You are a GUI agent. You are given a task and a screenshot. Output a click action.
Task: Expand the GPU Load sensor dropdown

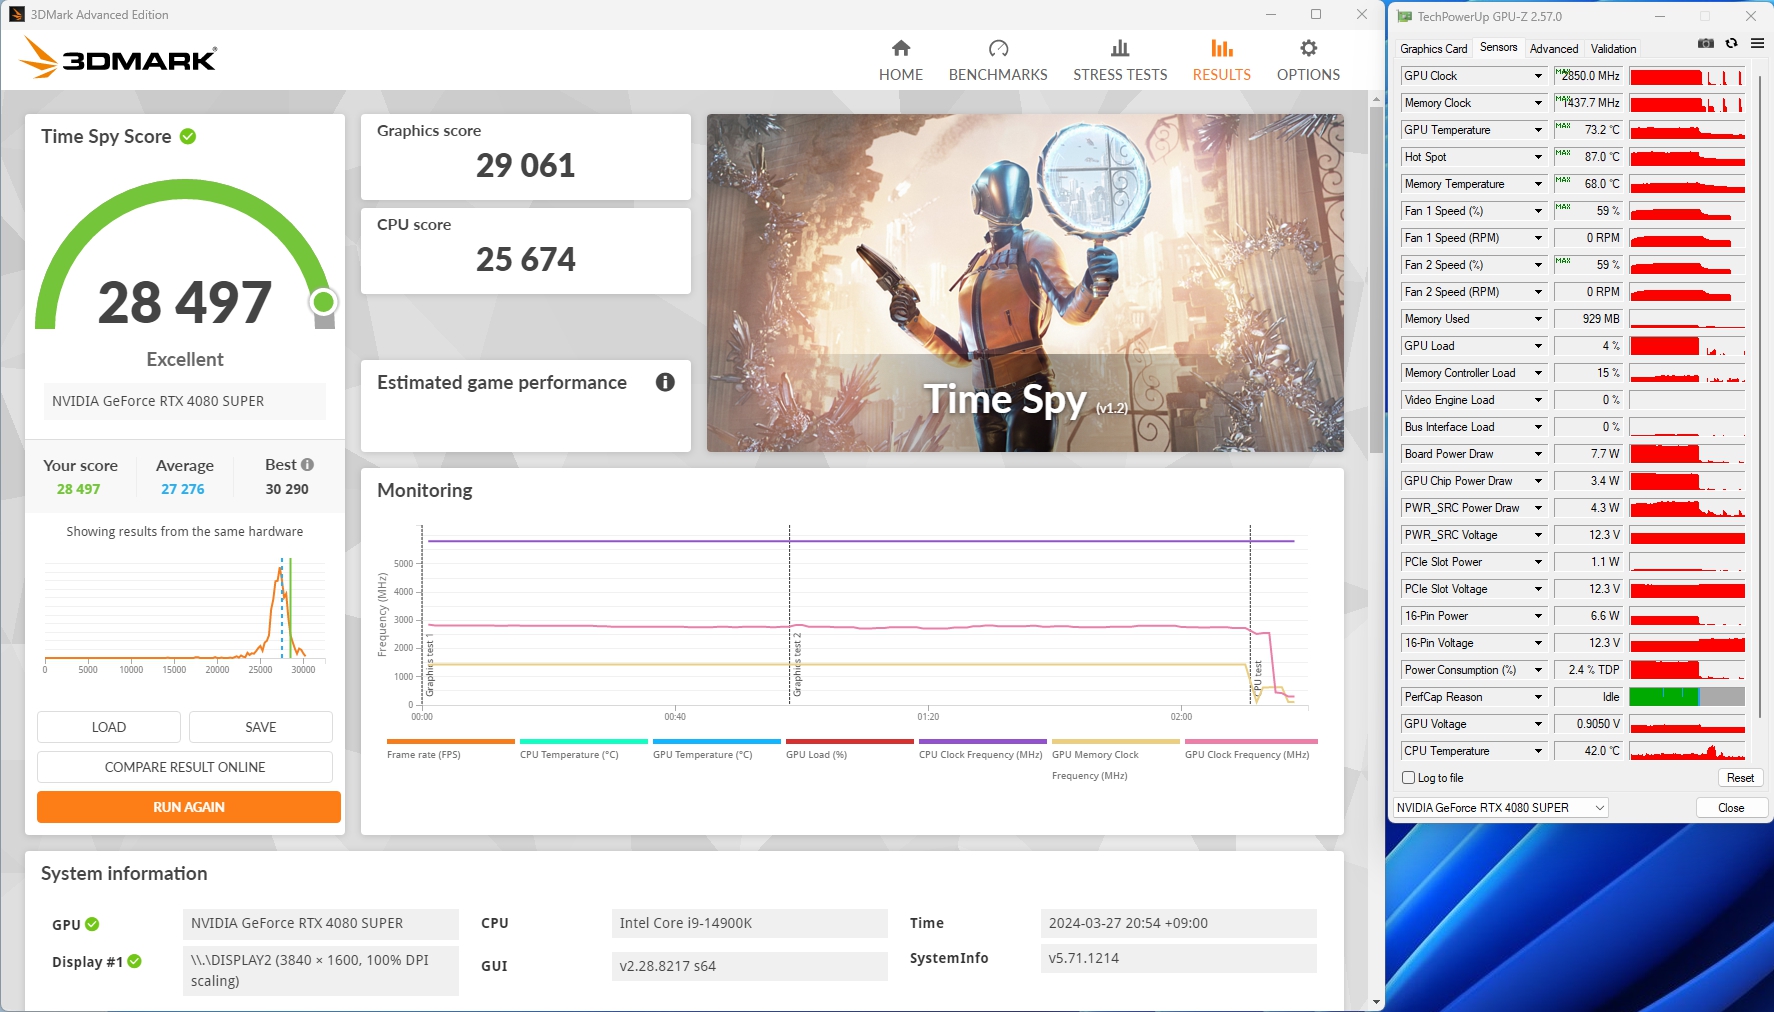(x=1538, y=346)
